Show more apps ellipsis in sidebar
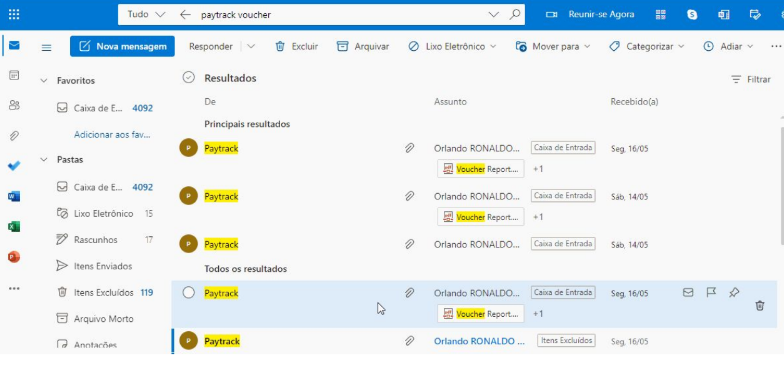The width and height of the screenshot is (784, 365). coord(14,288)
